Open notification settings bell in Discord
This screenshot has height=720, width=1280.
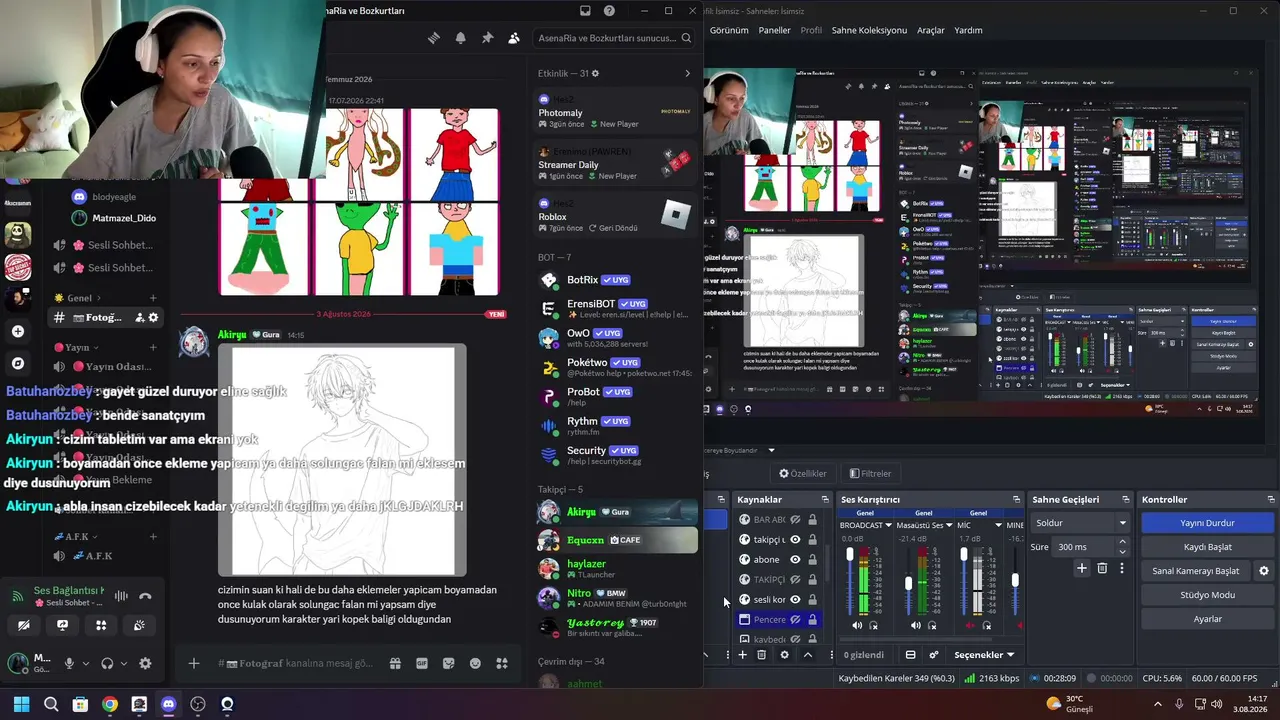pyautogui.click(x=460, y=38)
